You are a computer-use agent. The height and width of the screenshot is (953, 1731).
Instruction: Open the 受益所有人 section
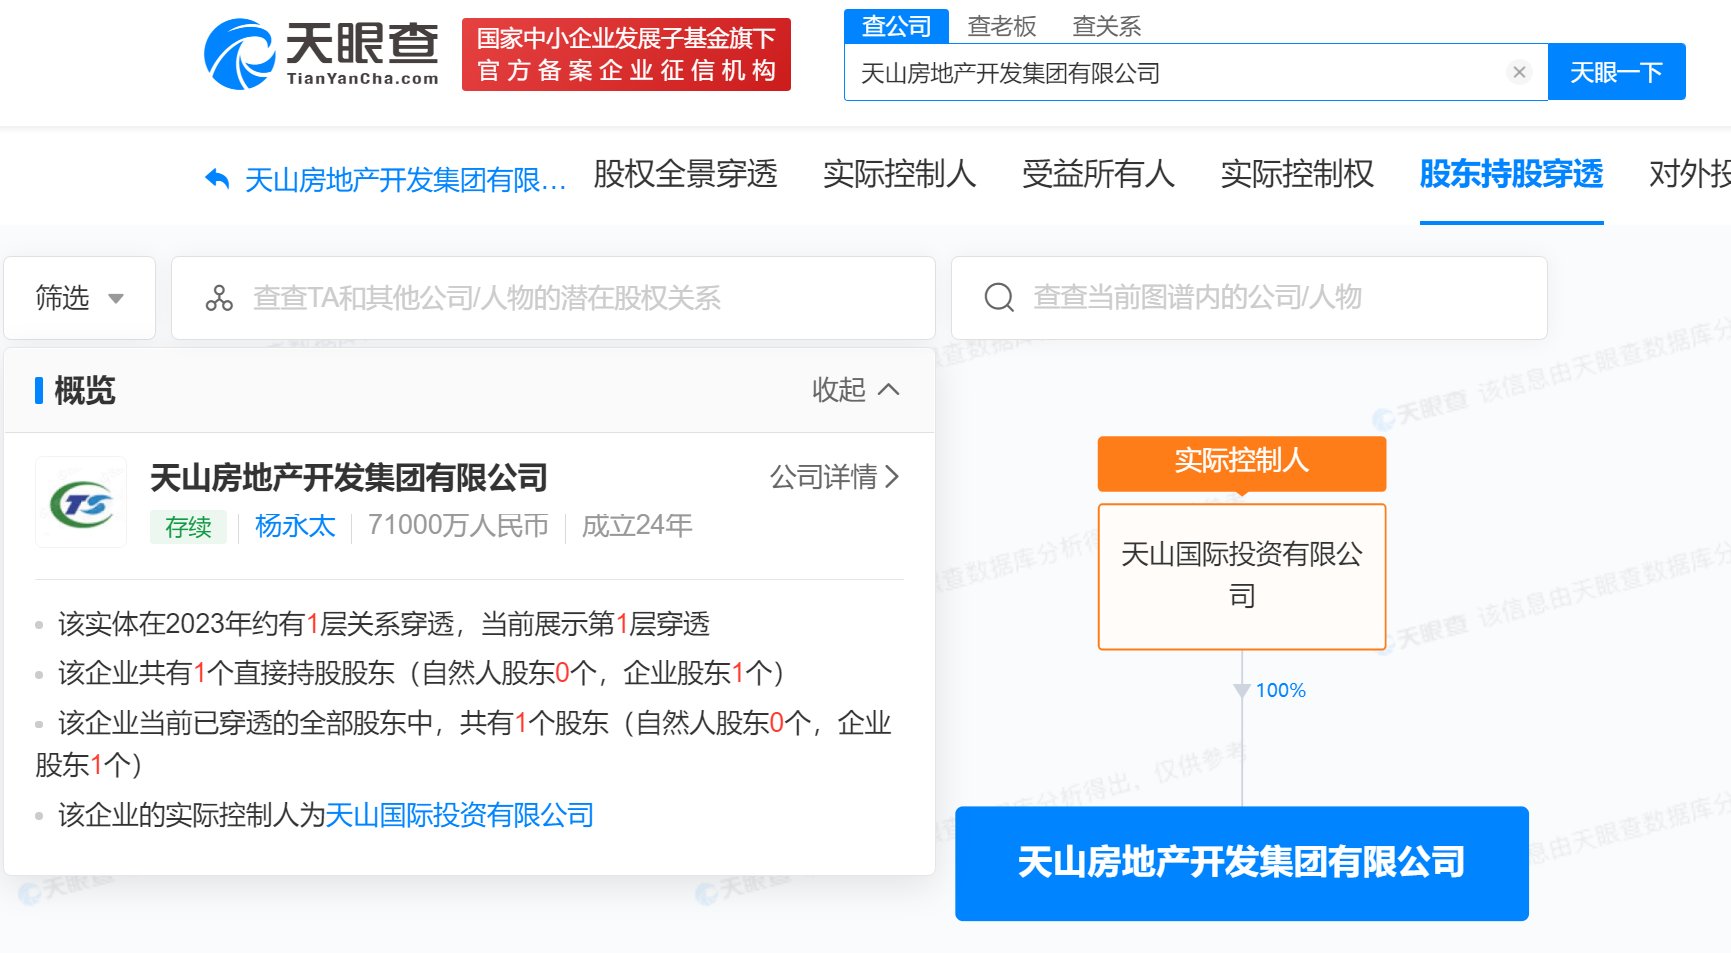pos(1097,175)
